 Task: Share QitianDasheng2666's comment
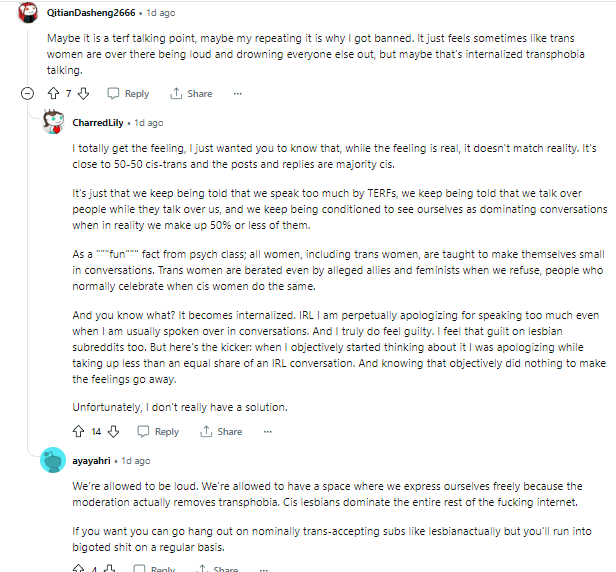coord(191,94)
